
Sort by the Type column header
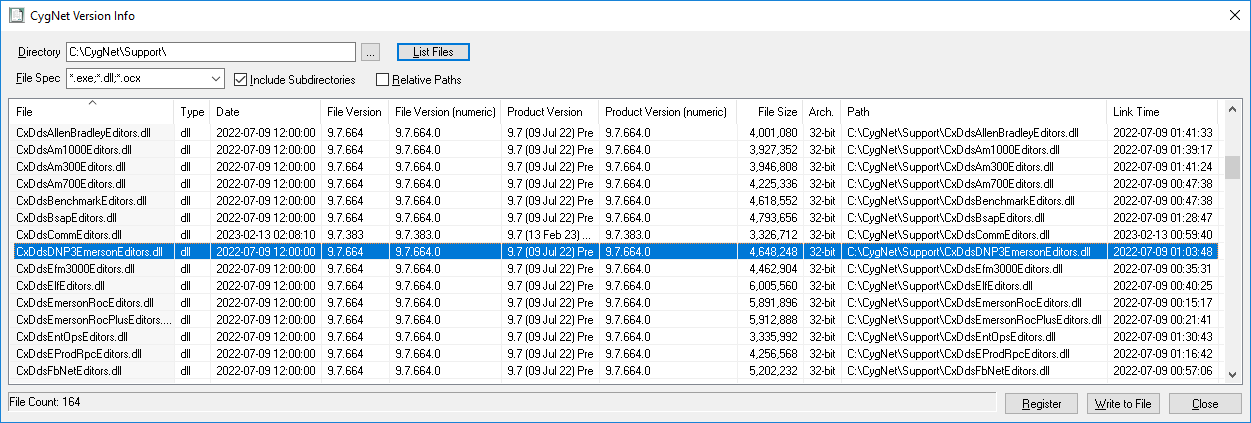click(x=193, y=112)
